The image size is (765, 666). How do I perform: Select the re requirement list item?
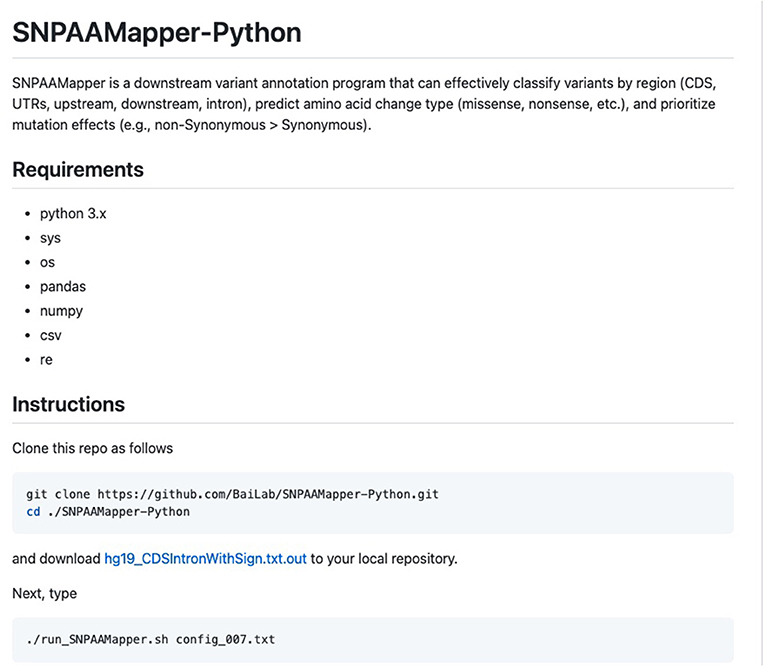pos(46,360)
